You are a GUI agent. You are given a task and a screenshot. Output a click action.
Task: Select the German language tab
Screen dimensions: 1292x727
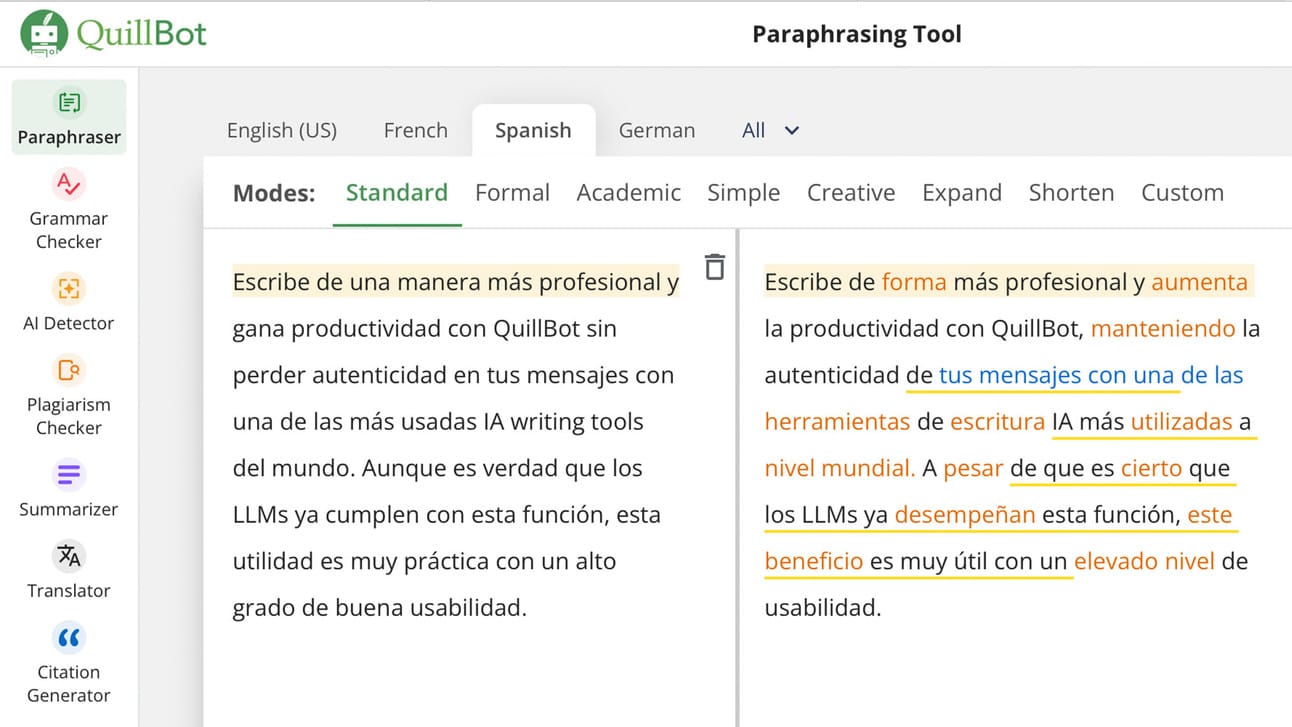pos(656,130)
